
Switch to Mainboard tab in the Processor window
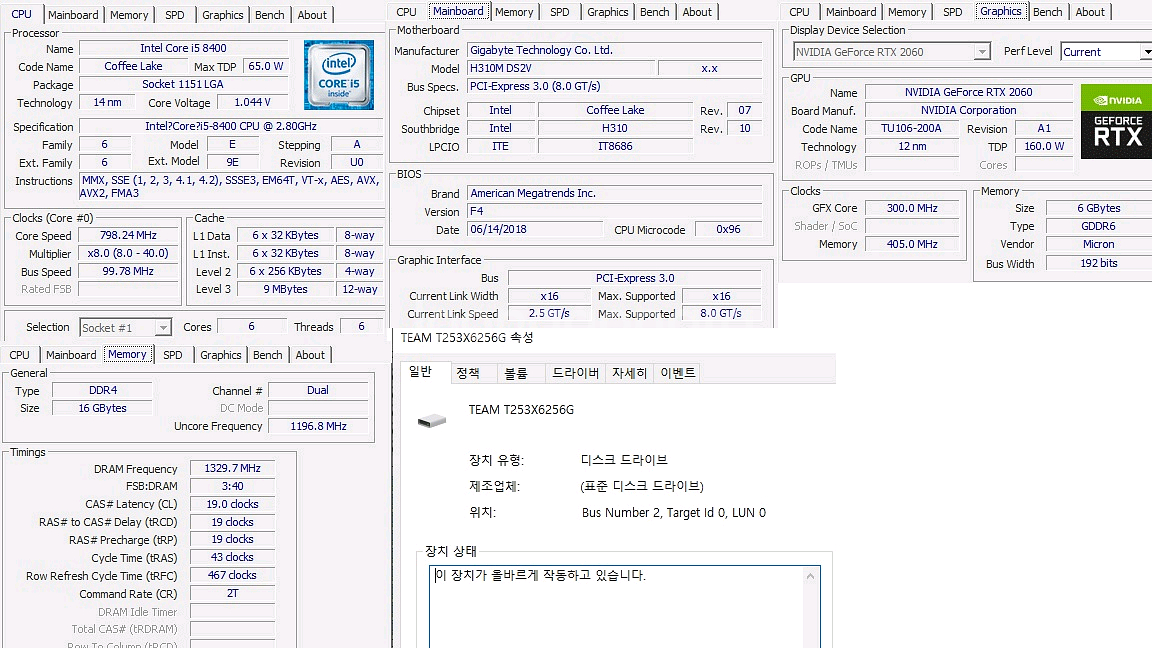(x=73, y=15)
